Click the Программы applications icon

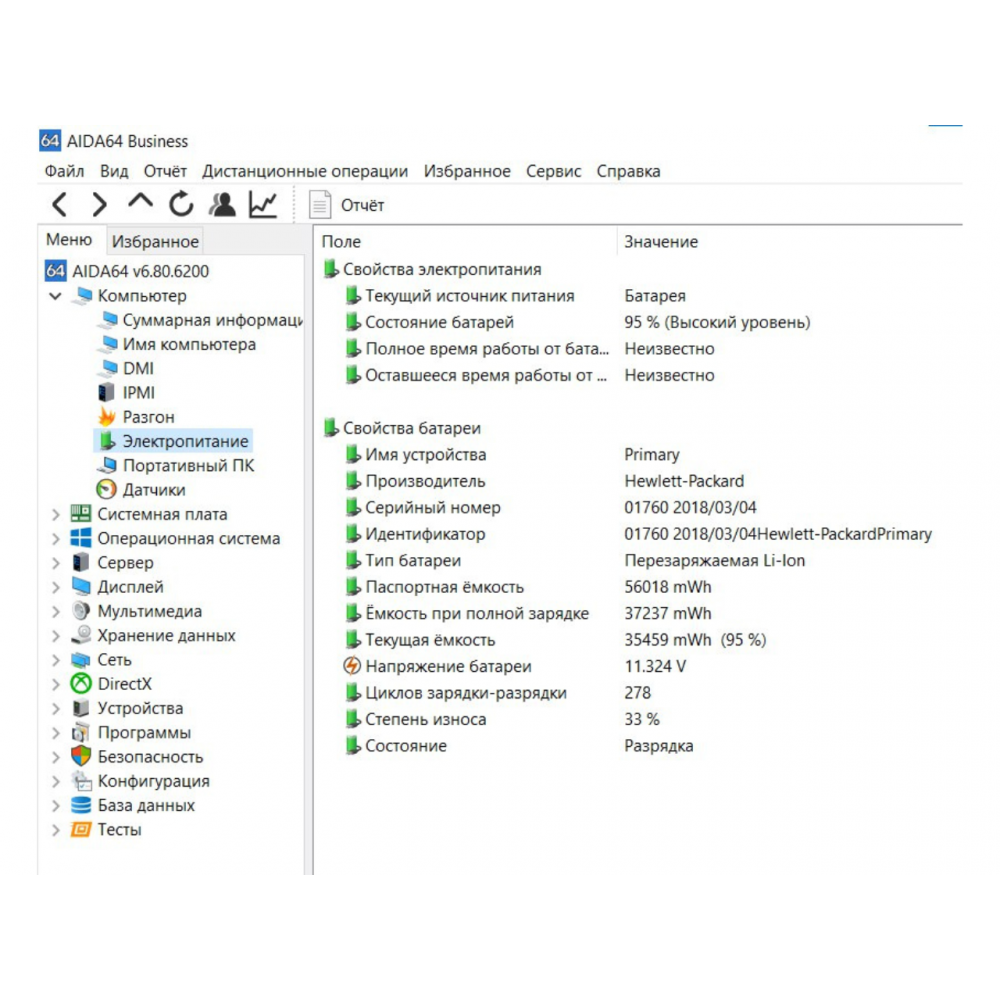(81, 732)
